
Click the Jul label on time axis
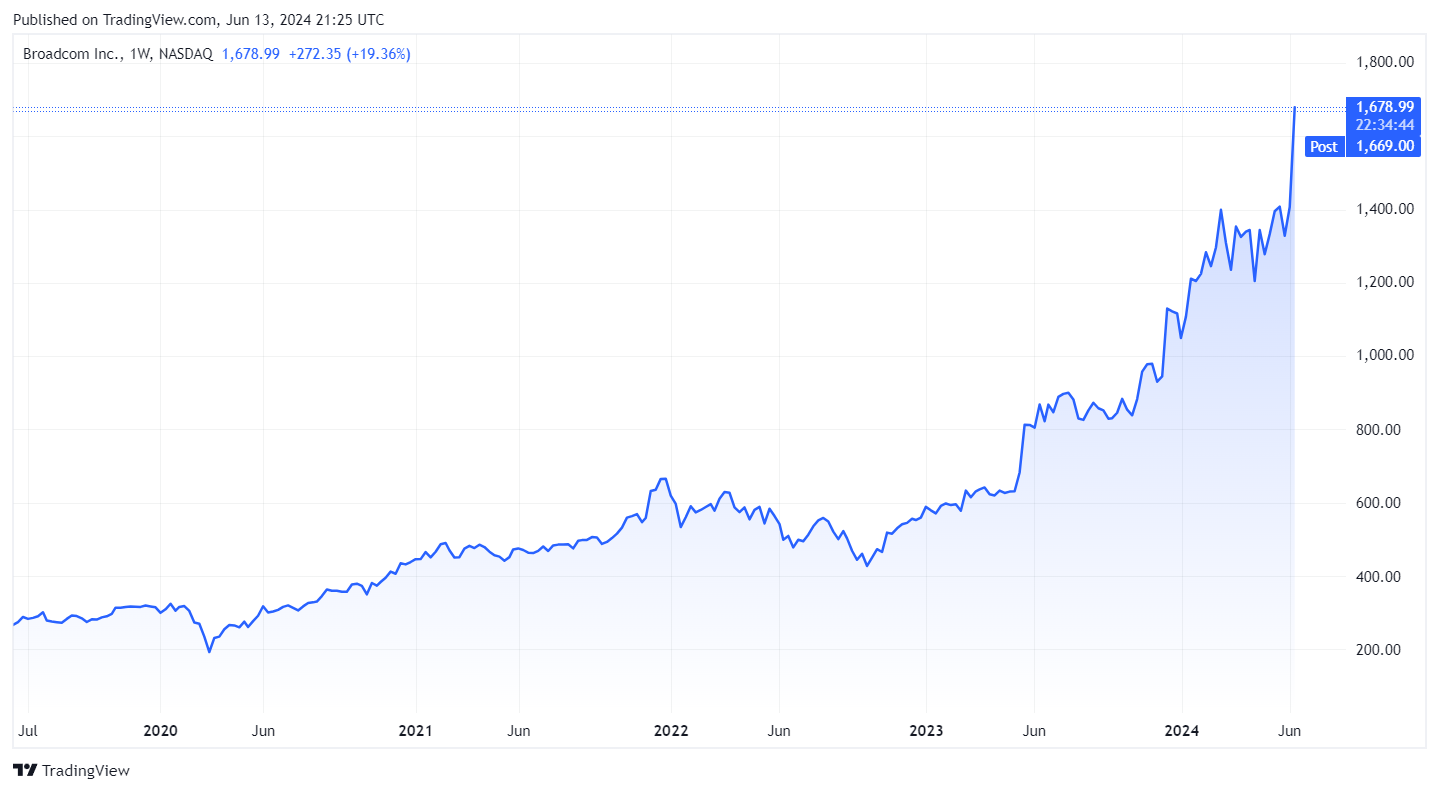click(28, 731)
